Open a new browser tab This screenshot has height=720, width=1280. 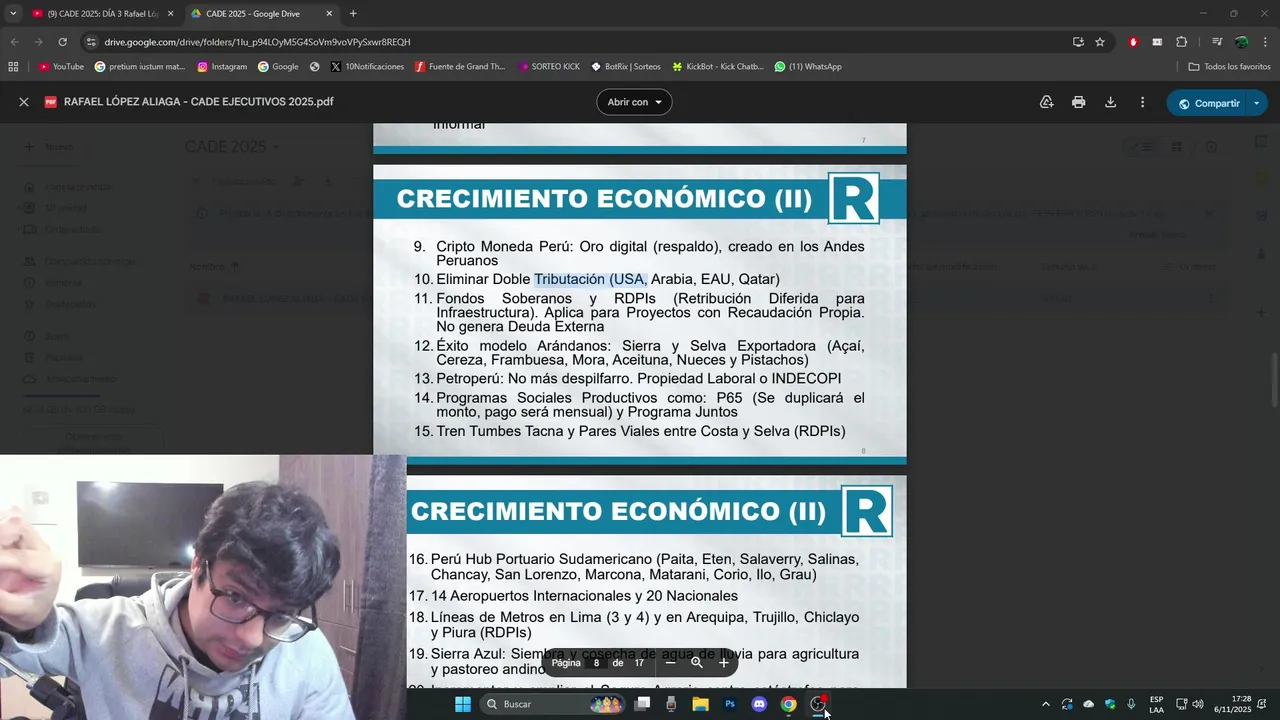[353, 13]
